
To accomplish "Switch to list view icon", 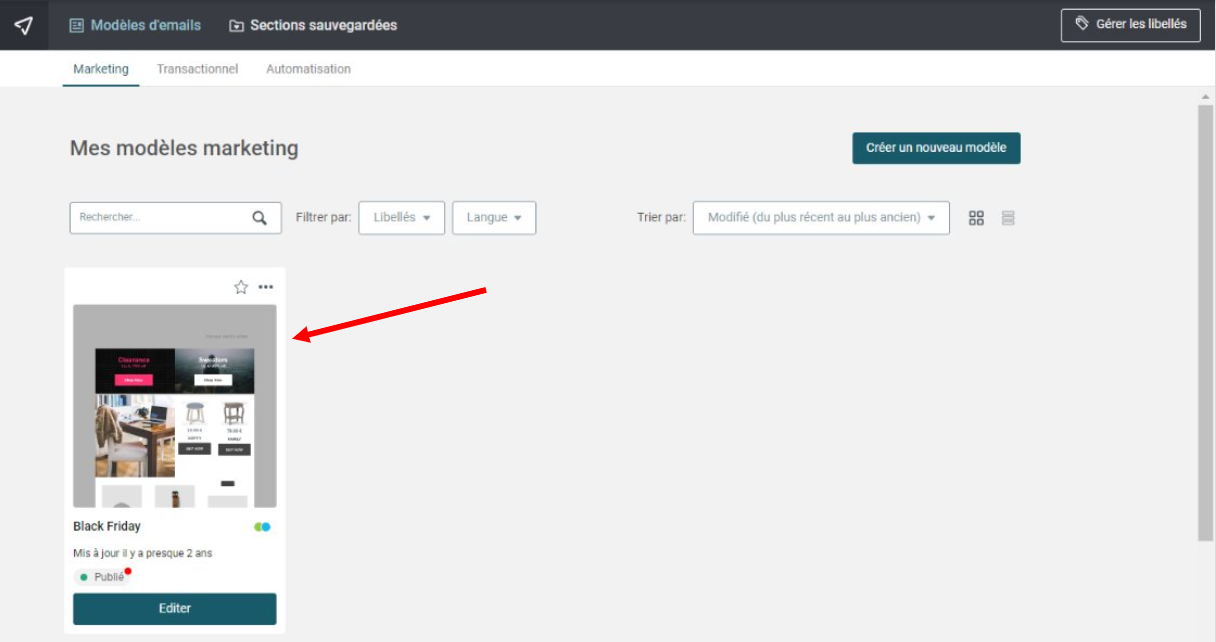I will pos(1008,218).
